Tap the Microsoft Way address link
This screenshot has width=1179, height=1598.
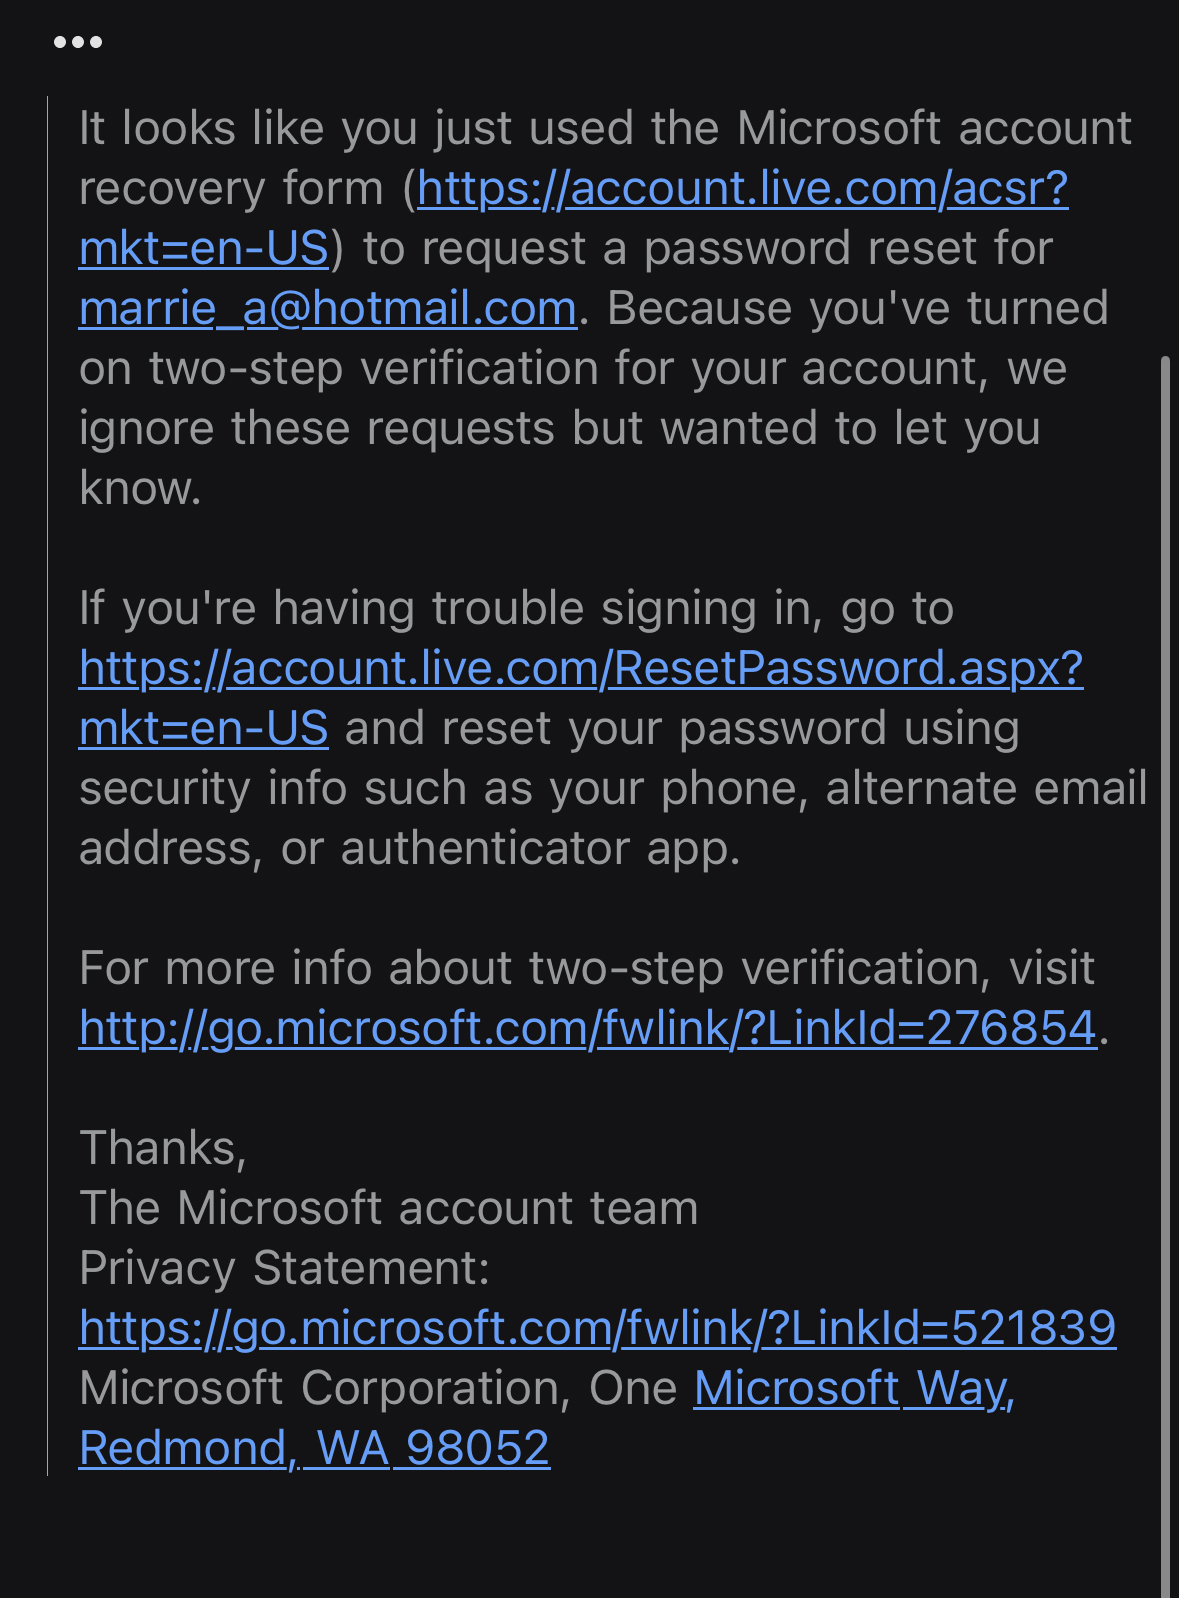pyautogui.click(x=854, y=1388)
